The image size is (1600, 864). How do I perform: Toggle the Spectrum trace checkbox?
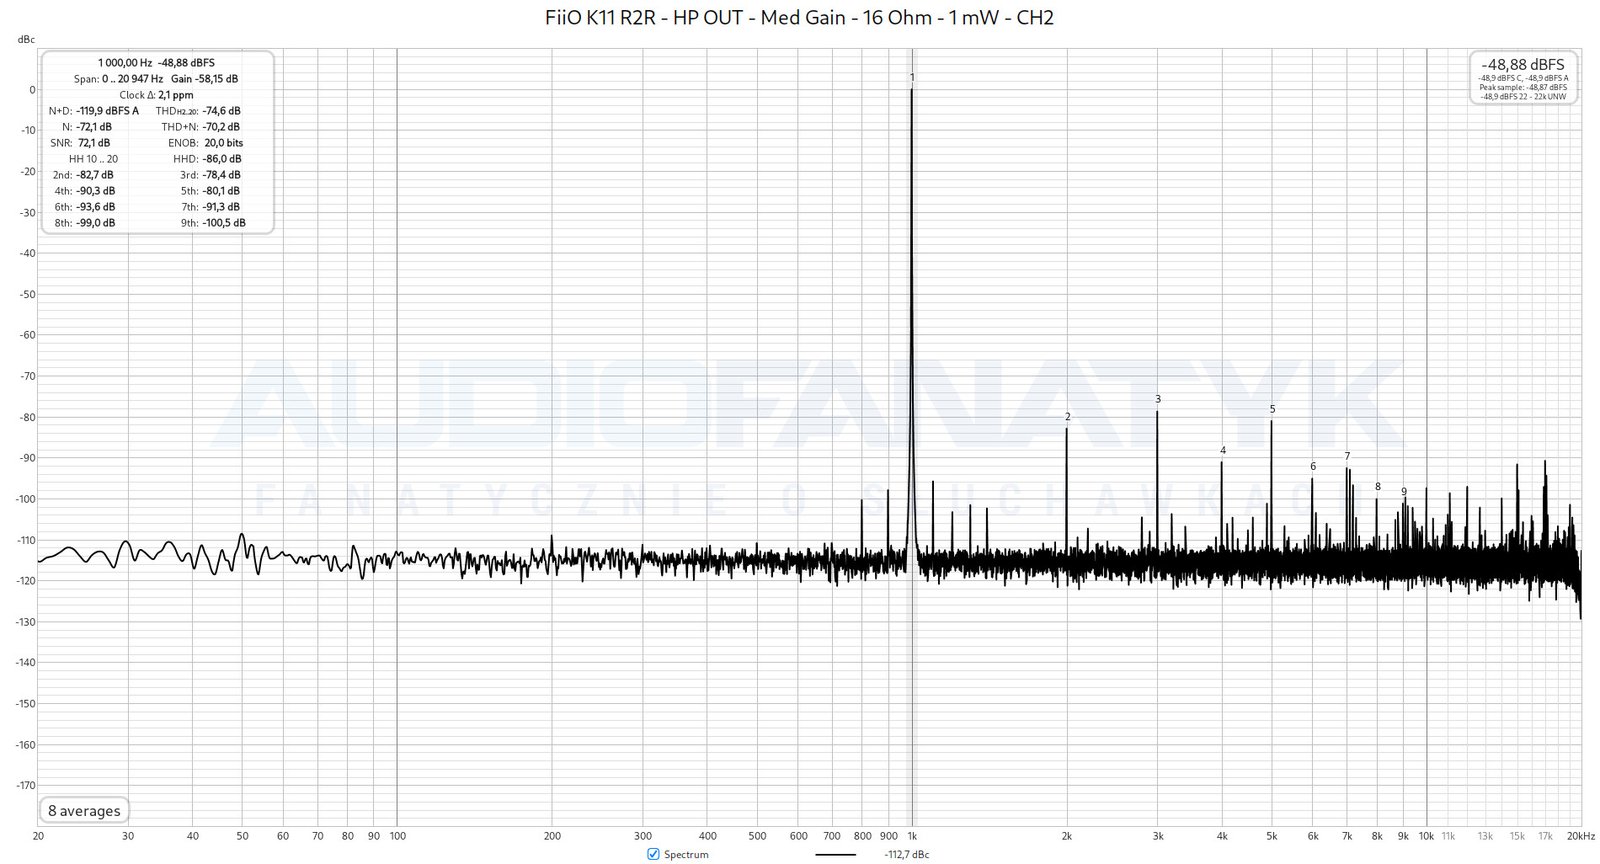click(653, 854)
